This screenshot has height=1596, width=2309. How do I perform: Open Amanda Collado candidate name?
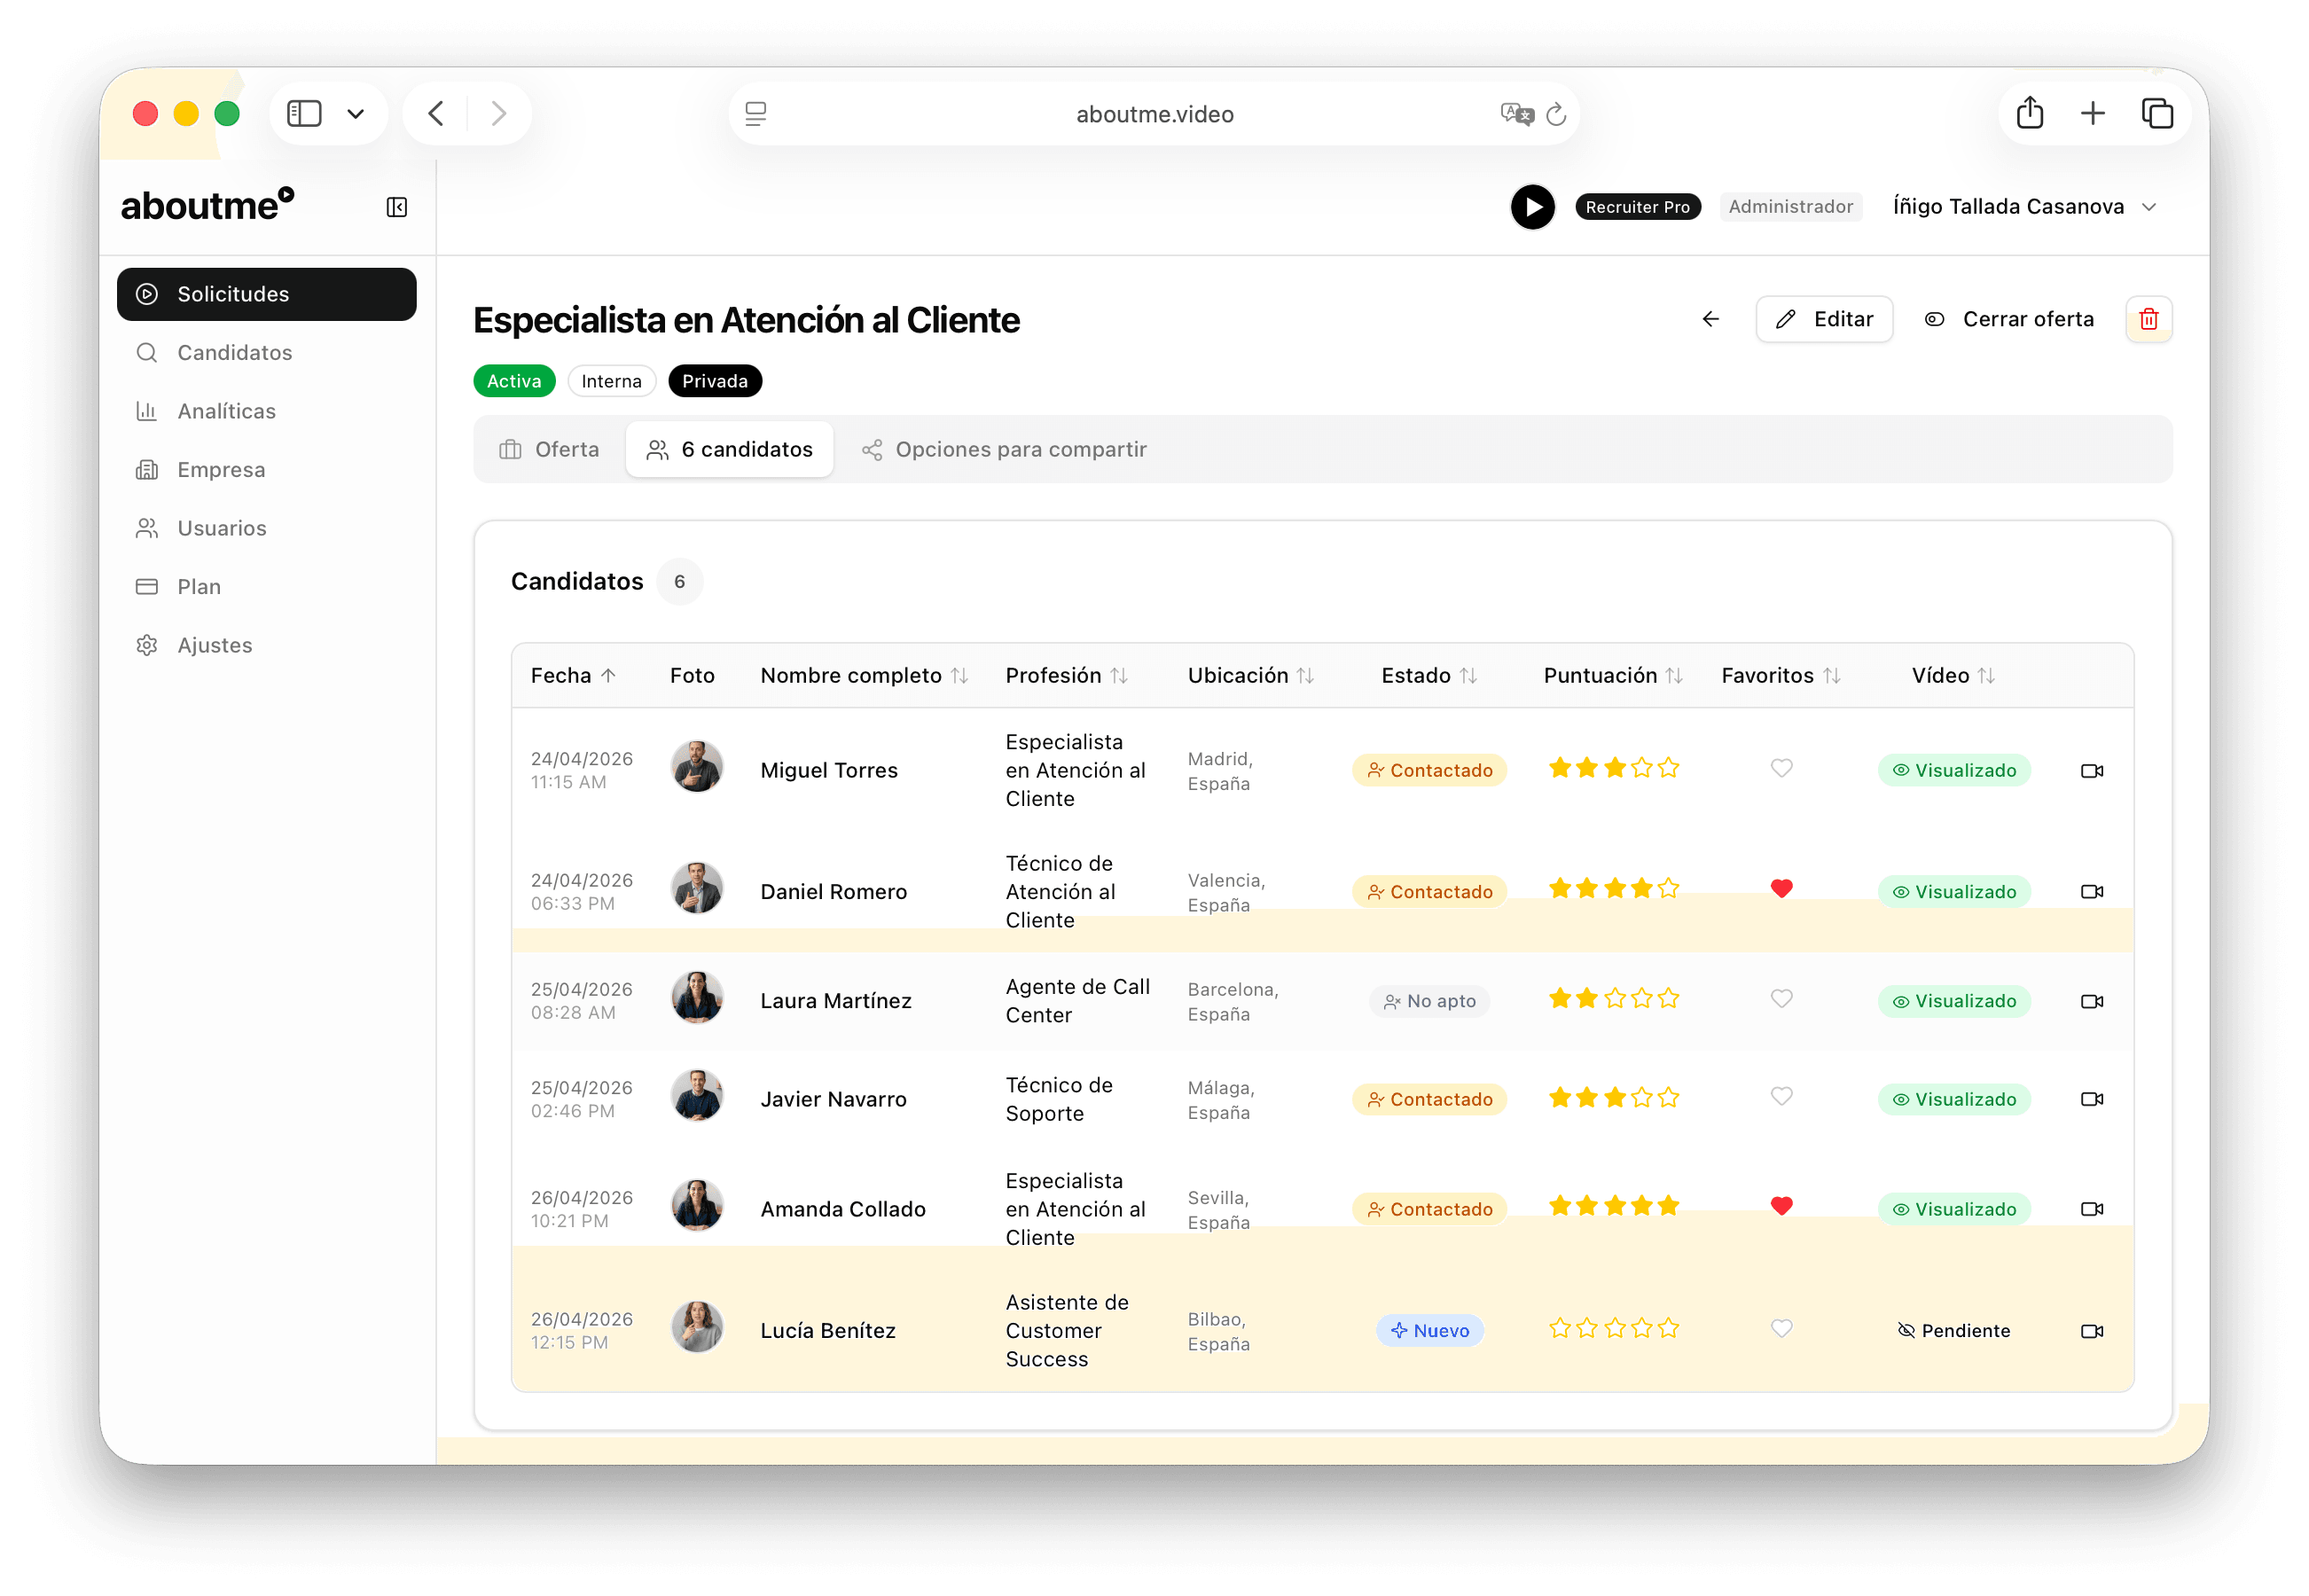[x=843, y=1209]
